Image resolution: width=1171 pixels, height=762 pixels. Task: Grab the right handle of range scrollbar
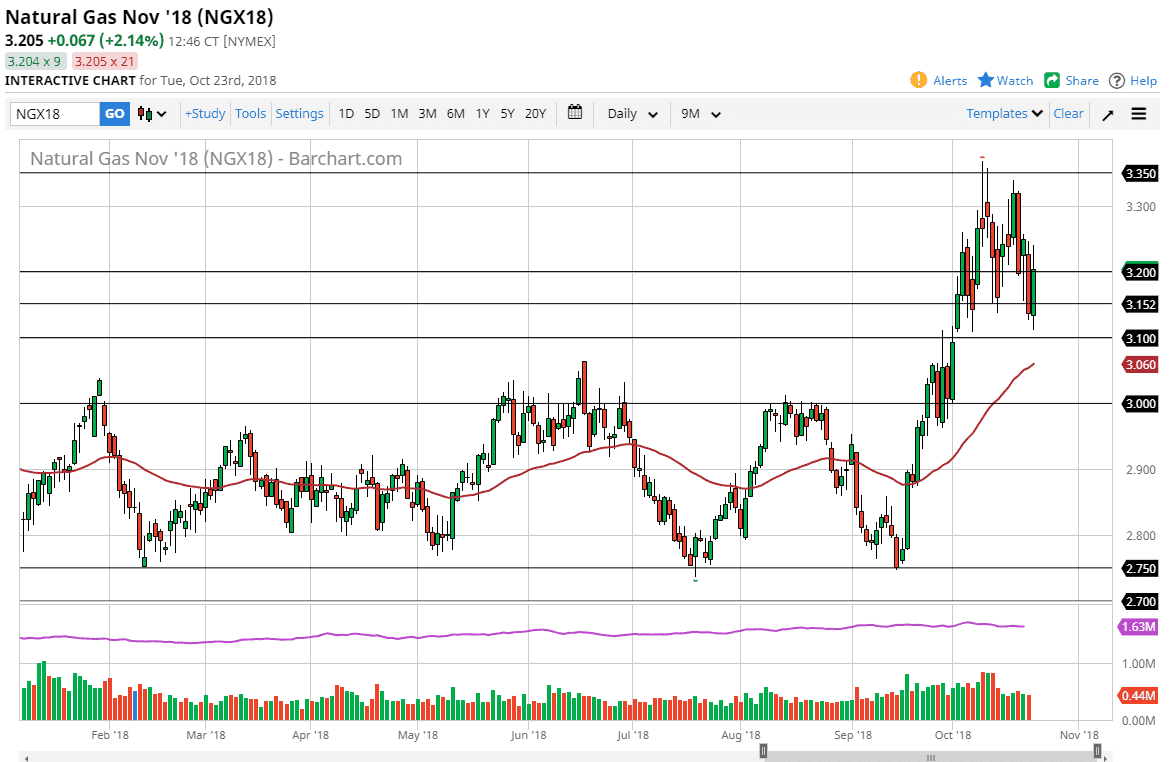coord(1097,751)
